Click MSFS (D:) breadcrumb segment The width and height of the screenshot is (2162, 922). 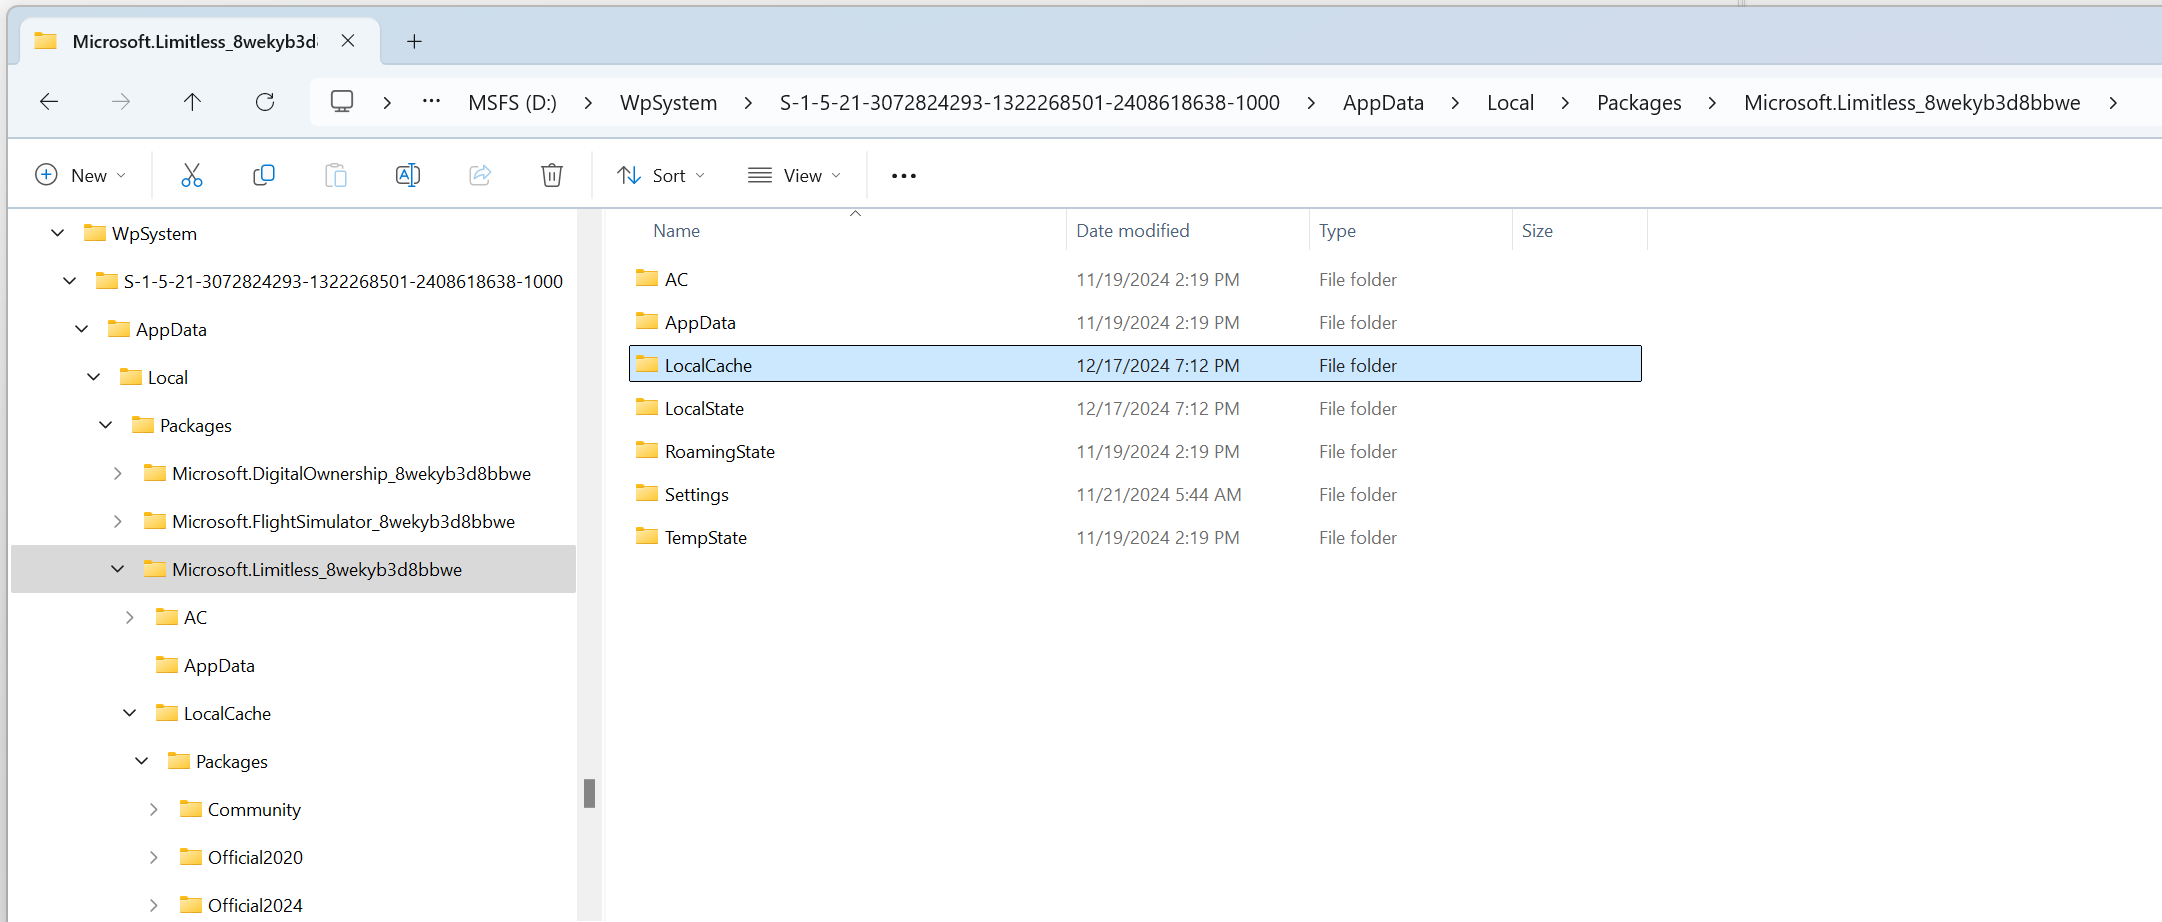[512, 103]
